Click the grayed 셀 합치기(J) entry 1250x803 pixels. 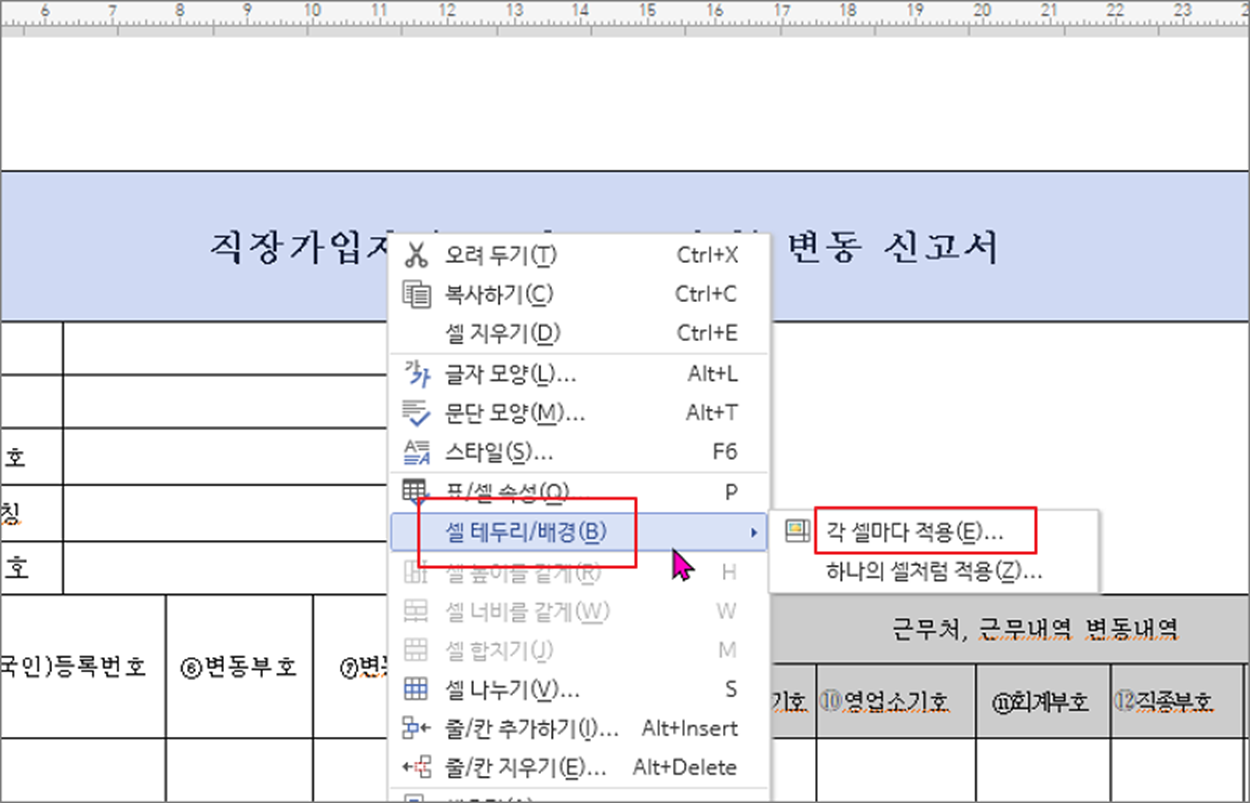point(578,650)
